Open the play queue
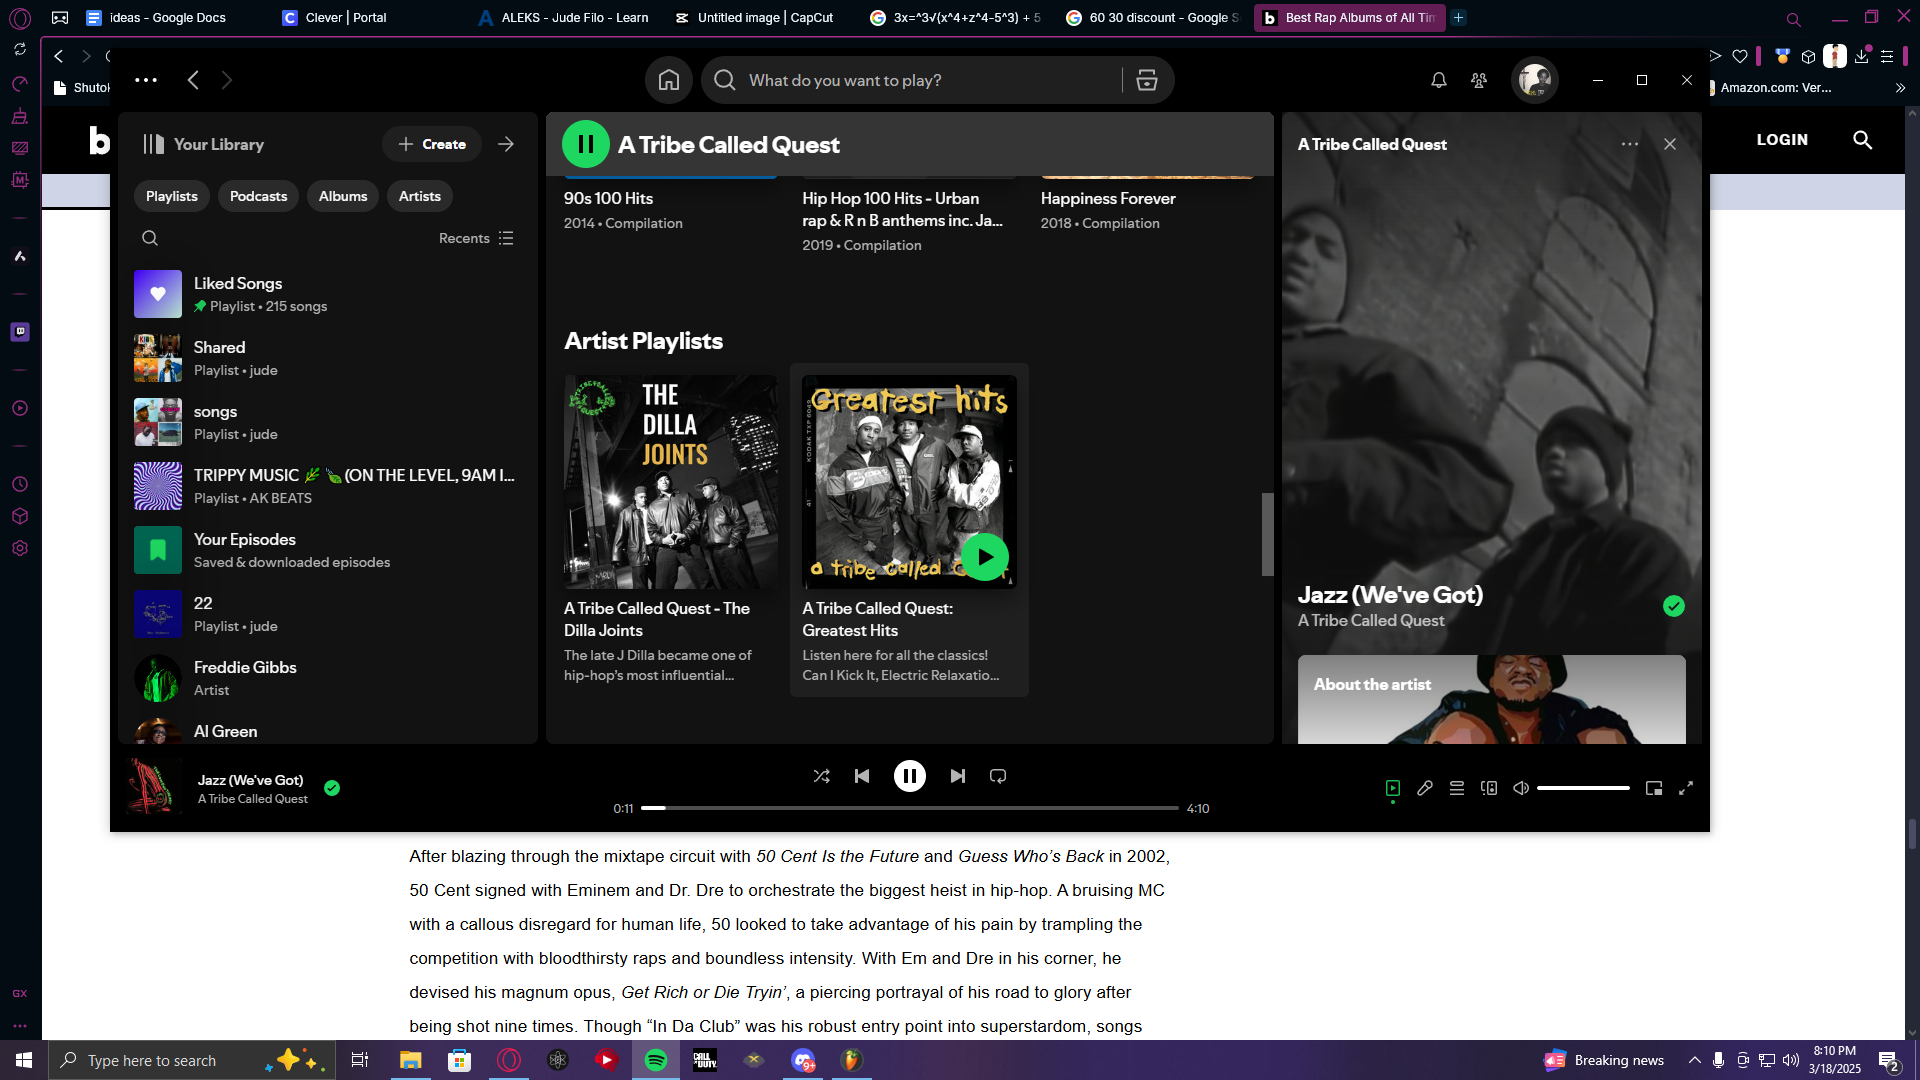Screen dimensions: 1920x1080 pos(1457,788)
